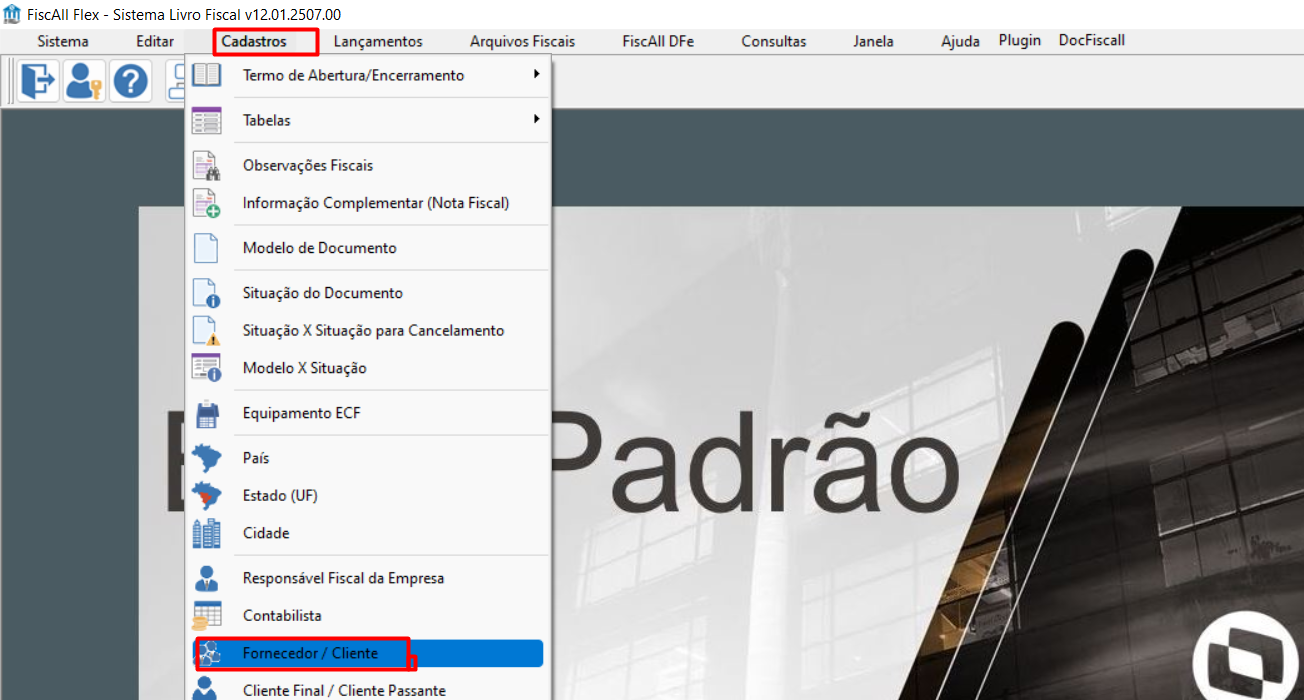Open the Plugin menu
Image resolution: width=1304 pixels, height=700 pixels.
pyautogui.click(x=1020, y=40)
